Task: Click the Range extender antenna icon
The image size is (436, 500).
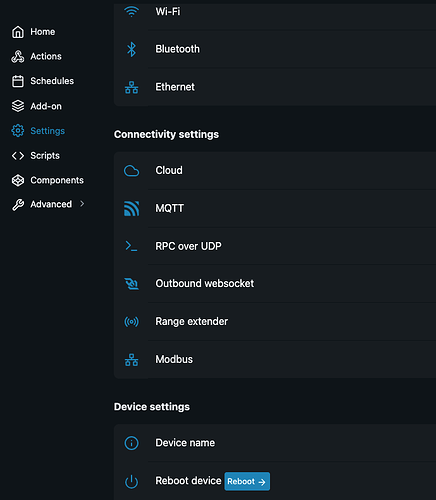Action: [x=131, y=322]
